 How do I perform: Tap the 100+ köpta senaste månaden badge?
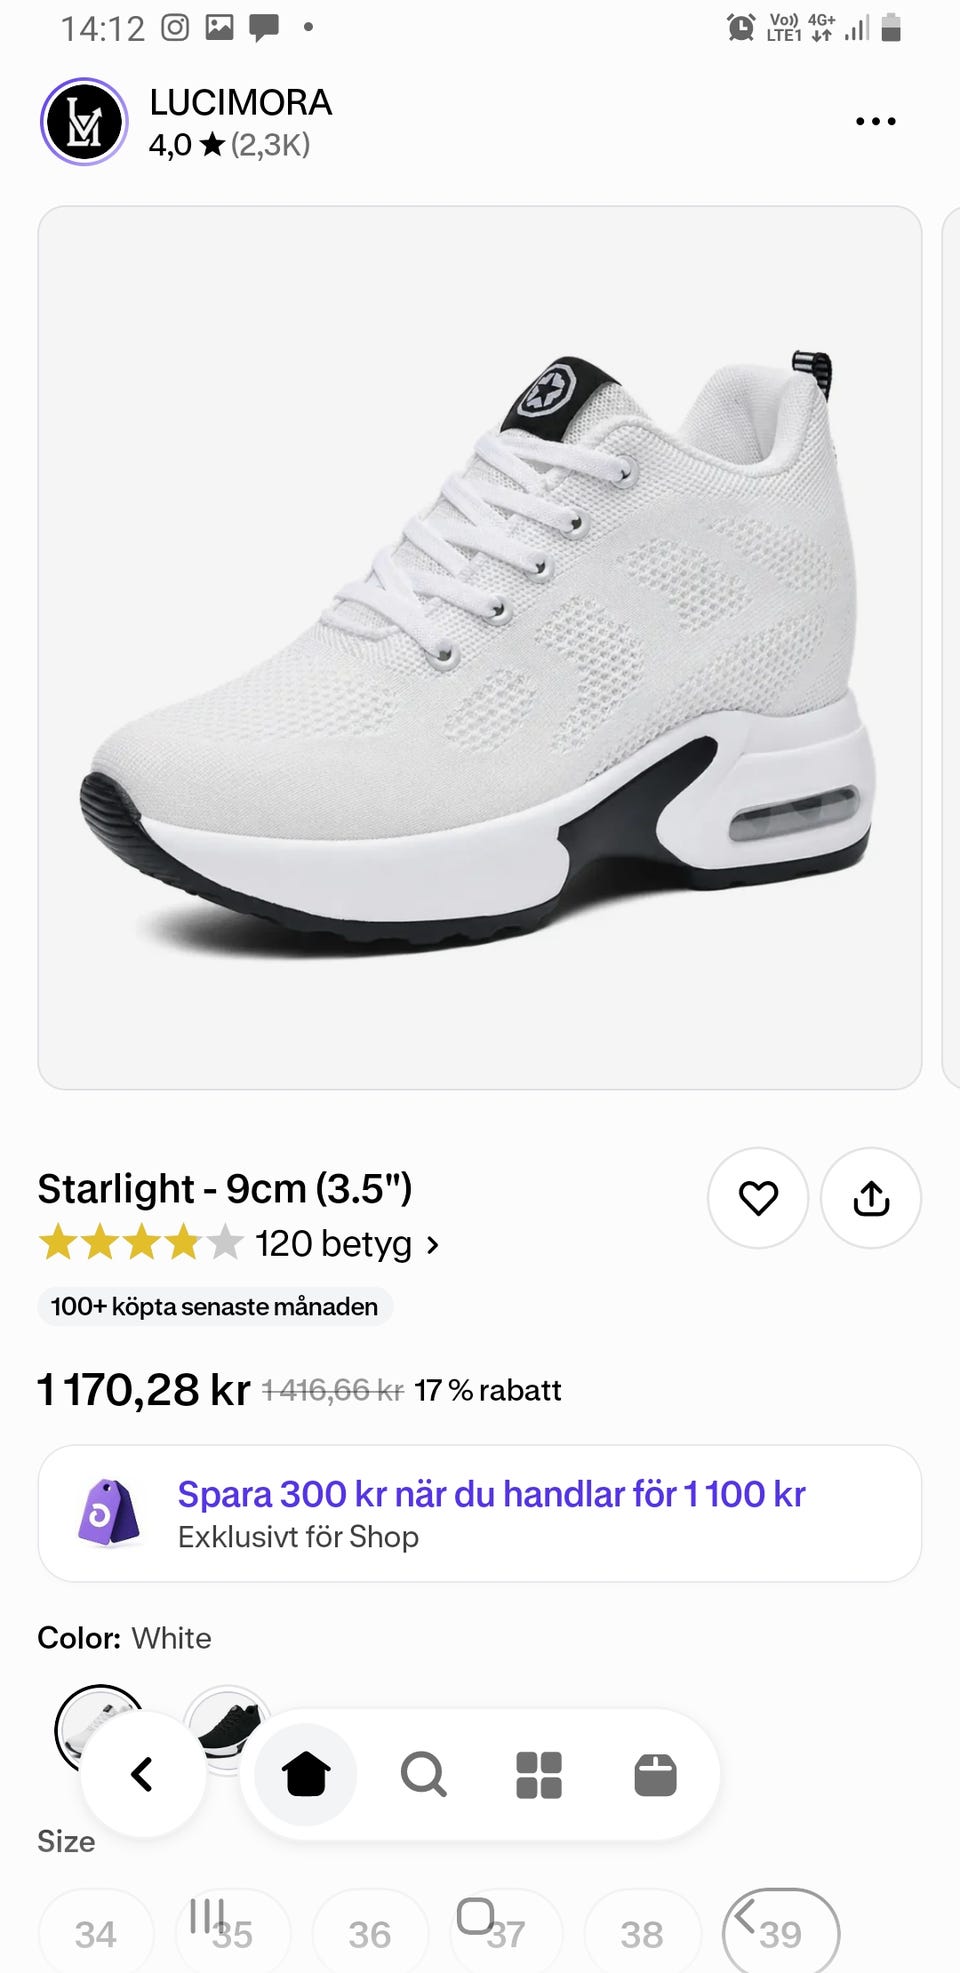[215, 1307]
